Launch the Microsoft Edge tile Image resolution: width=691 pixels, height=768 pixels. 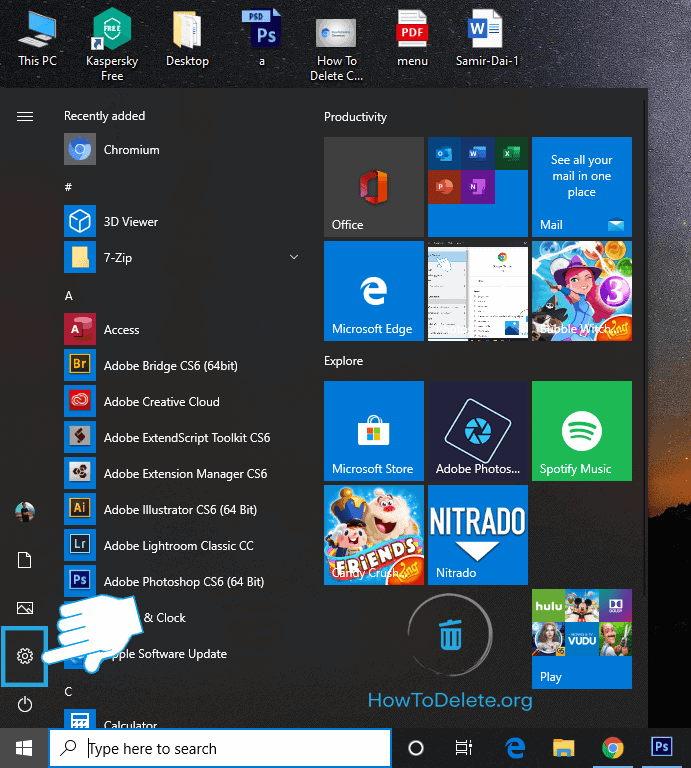374,290
